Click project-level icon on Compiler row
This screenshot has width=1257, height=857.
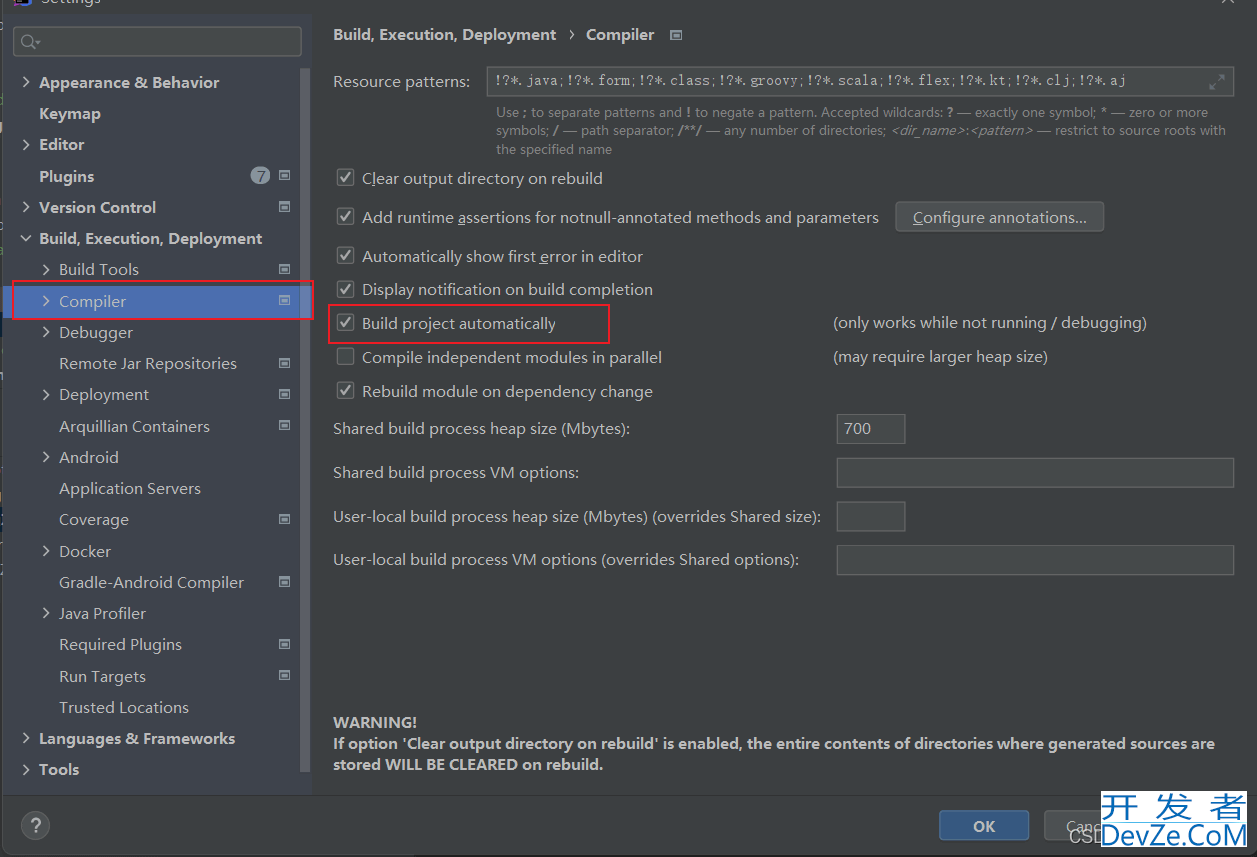pyautogui.click(x=284, y=301)
